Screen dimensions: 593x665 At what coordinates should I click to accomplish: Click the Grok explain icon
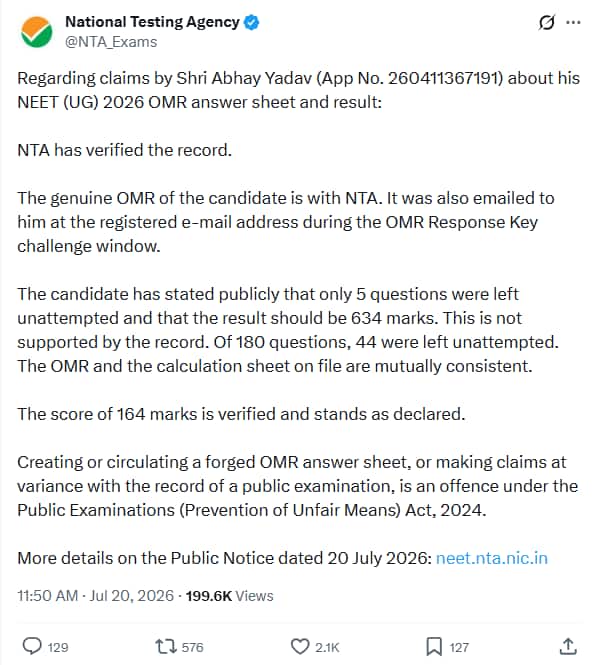tap(546, 22)
